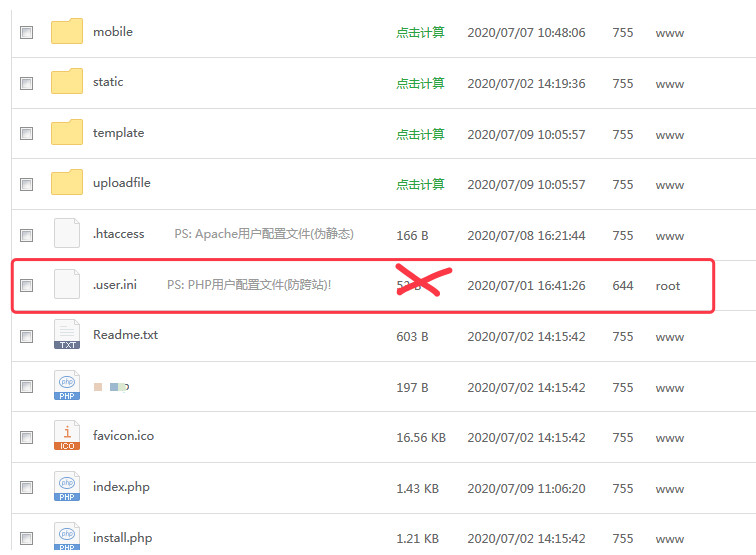This screenshot has width=756, height=555.
Task: Click the index.php PHP file icon
Action: [67, 487]
